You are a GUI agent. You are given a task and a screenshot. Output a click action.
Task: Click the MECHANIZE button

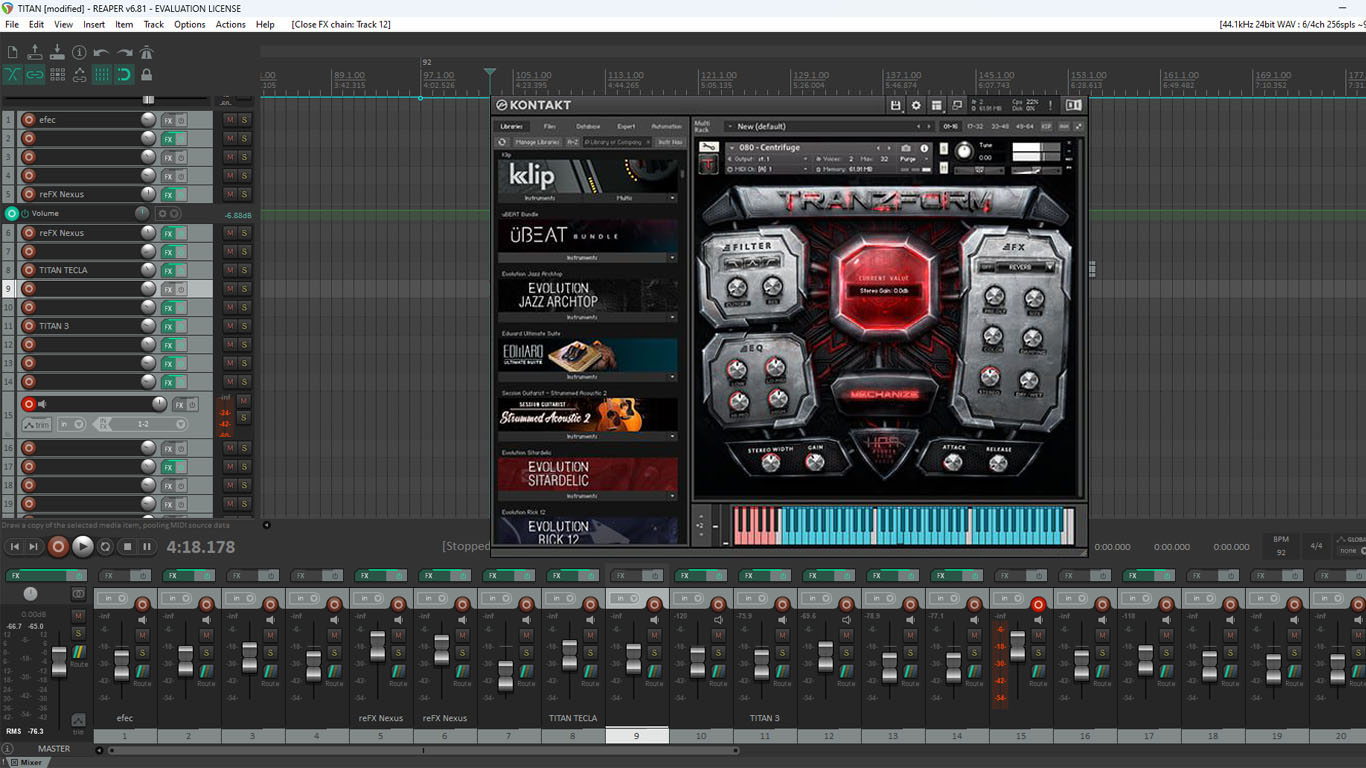pyautogui.click(x=884, y=394)
